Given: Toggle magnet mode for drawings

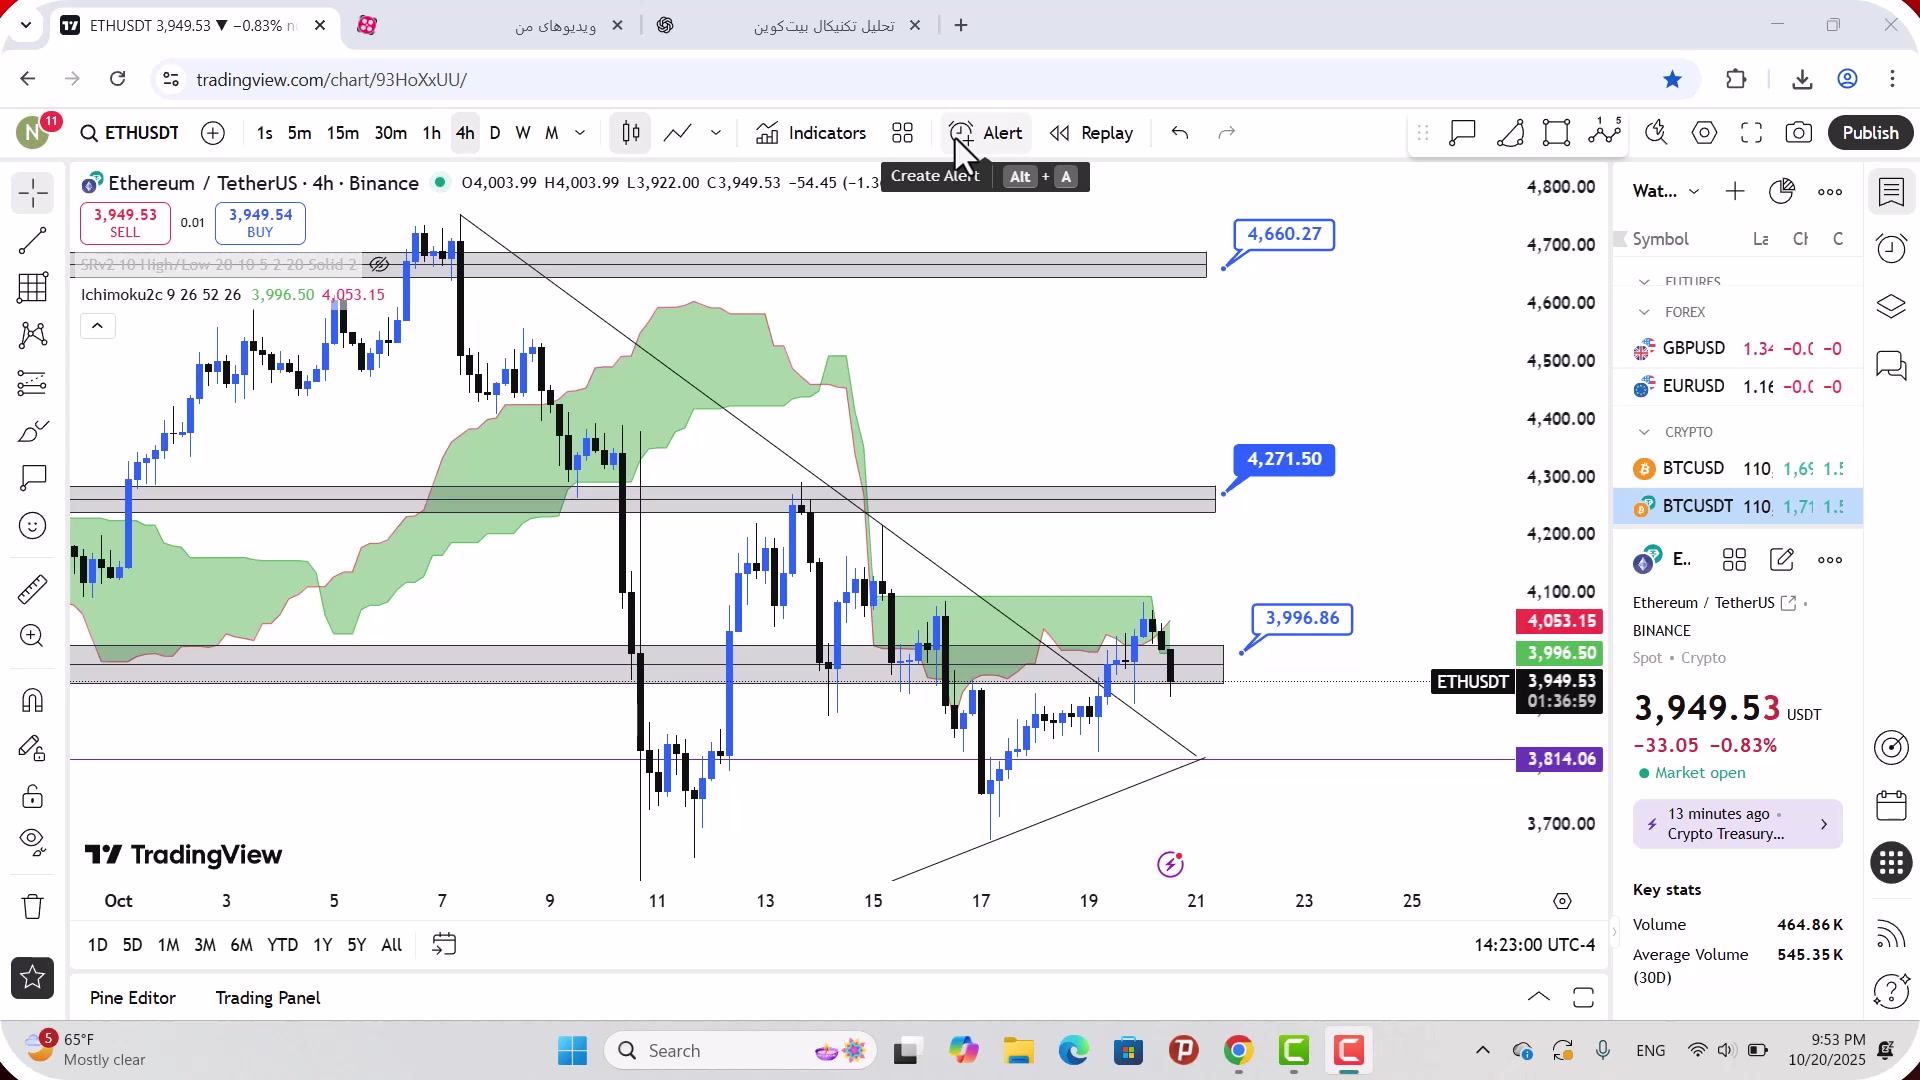Looking at the screenshot, I should [x=33, y=700].
